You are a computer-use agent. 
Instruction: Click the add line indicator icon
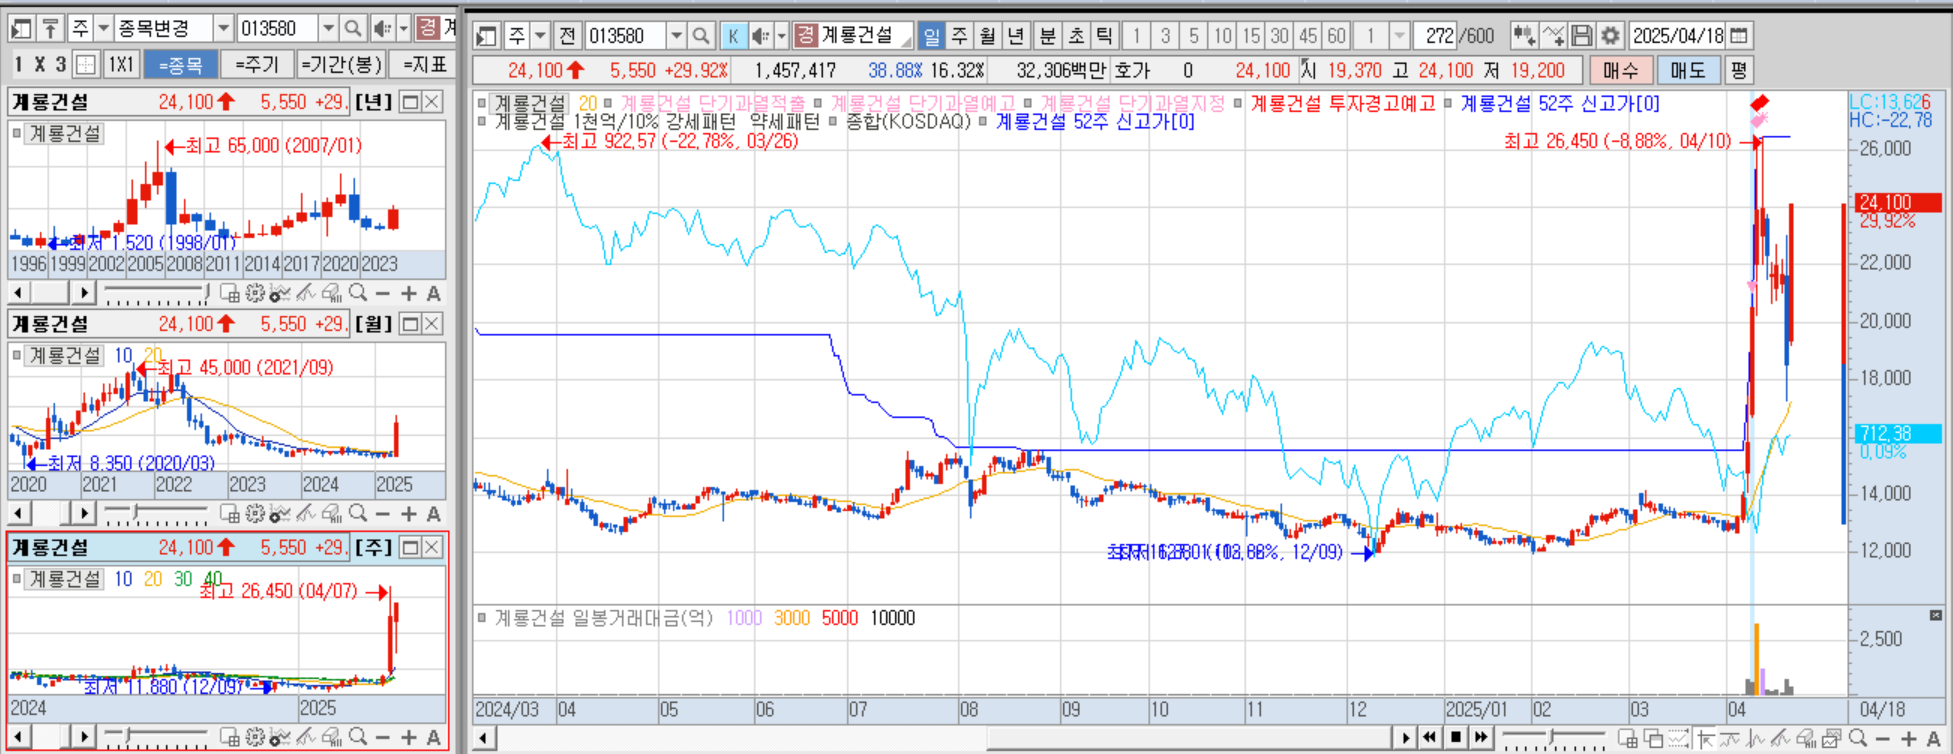coord(1553,36)
